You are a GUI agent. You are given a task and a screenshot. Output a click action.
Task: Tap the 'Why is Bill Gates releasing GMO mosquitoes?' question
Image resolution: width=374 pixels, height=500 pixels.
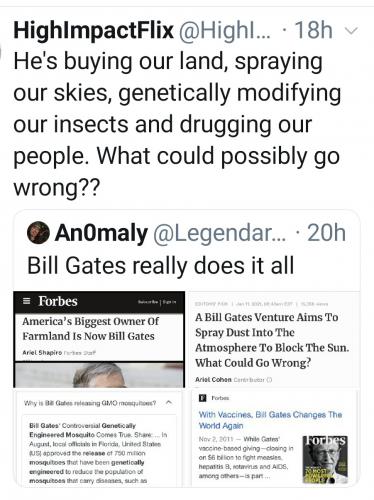90,403
